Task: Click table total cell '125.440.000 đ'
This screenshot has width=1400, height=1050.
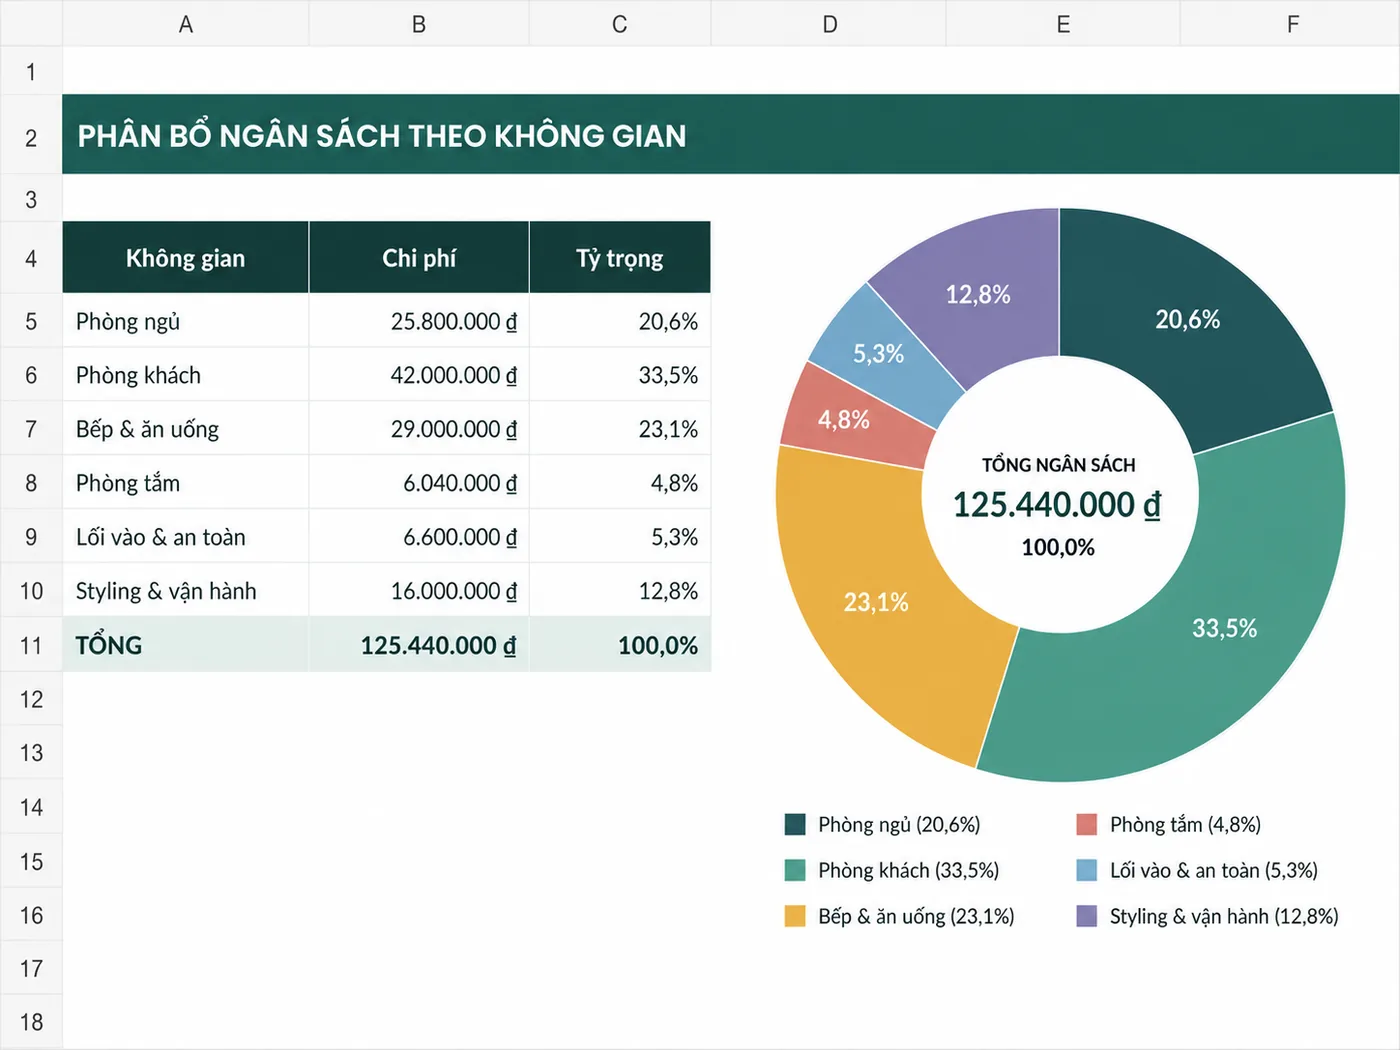Action: (419, 645)
